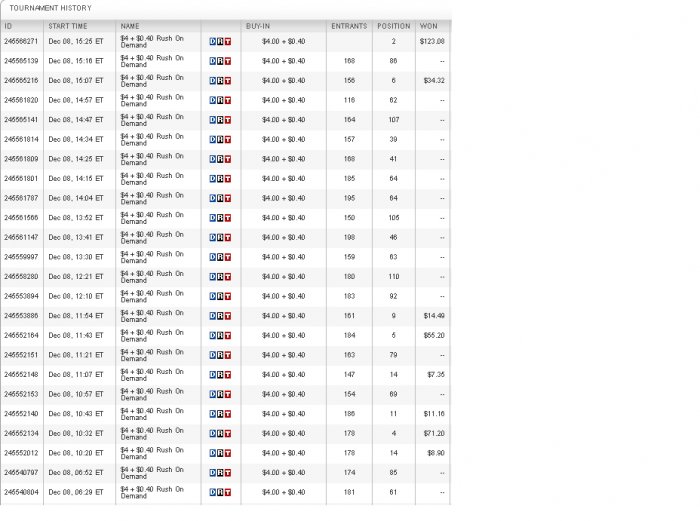Screen dimensions: 700x521
Task: Sort by the BUY-IN column header
Action: tap(258, 26)
